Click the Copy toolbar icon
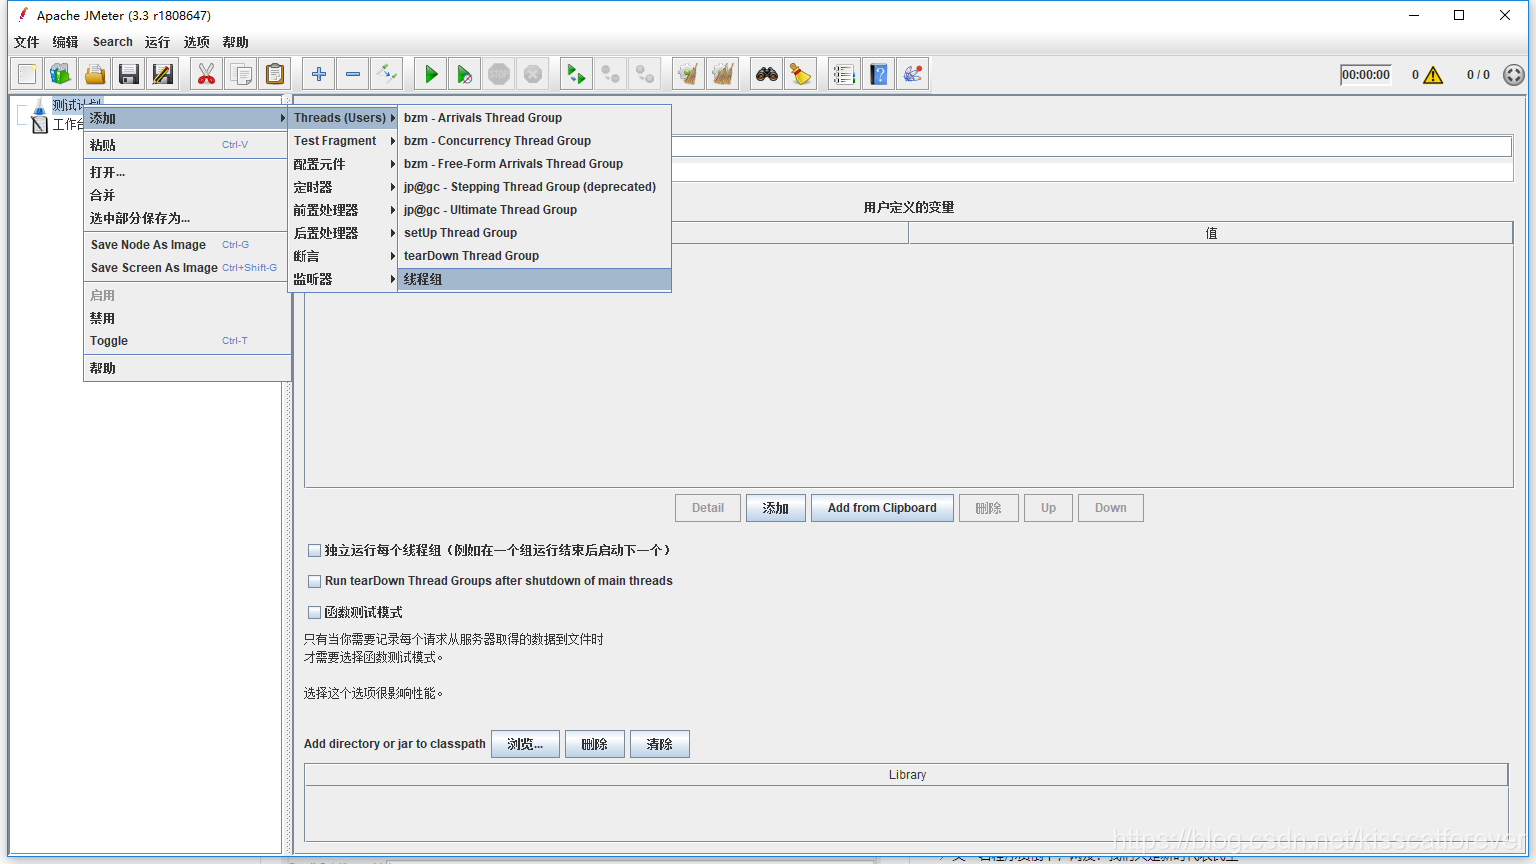The height and width of the screenshot is (864, 1536). click(x=241, y=74)
